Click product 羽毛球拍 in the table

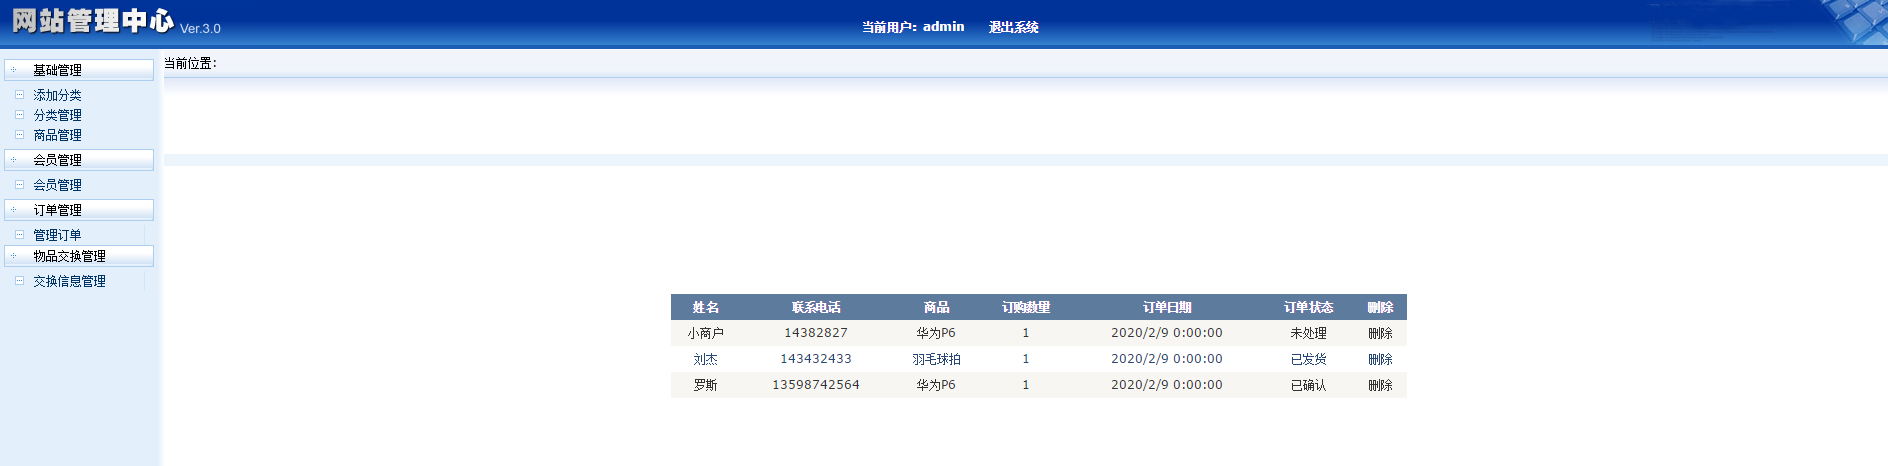(936, 359)
